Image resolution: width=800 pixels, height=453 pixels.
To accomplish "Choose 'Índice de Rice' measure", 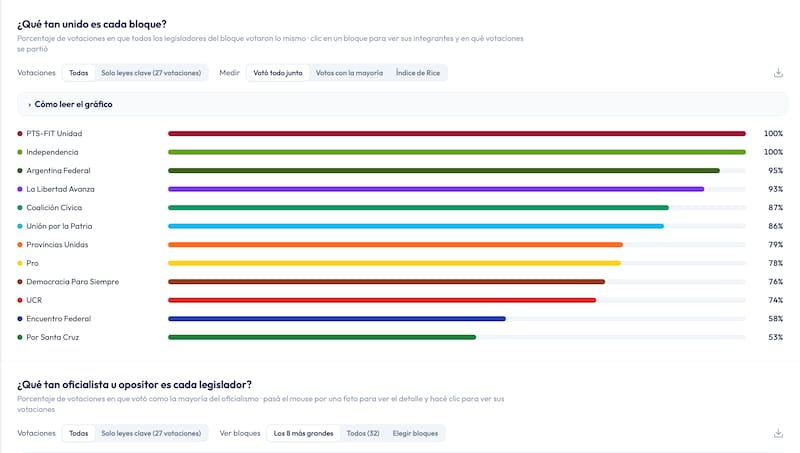I will (418, 73).
